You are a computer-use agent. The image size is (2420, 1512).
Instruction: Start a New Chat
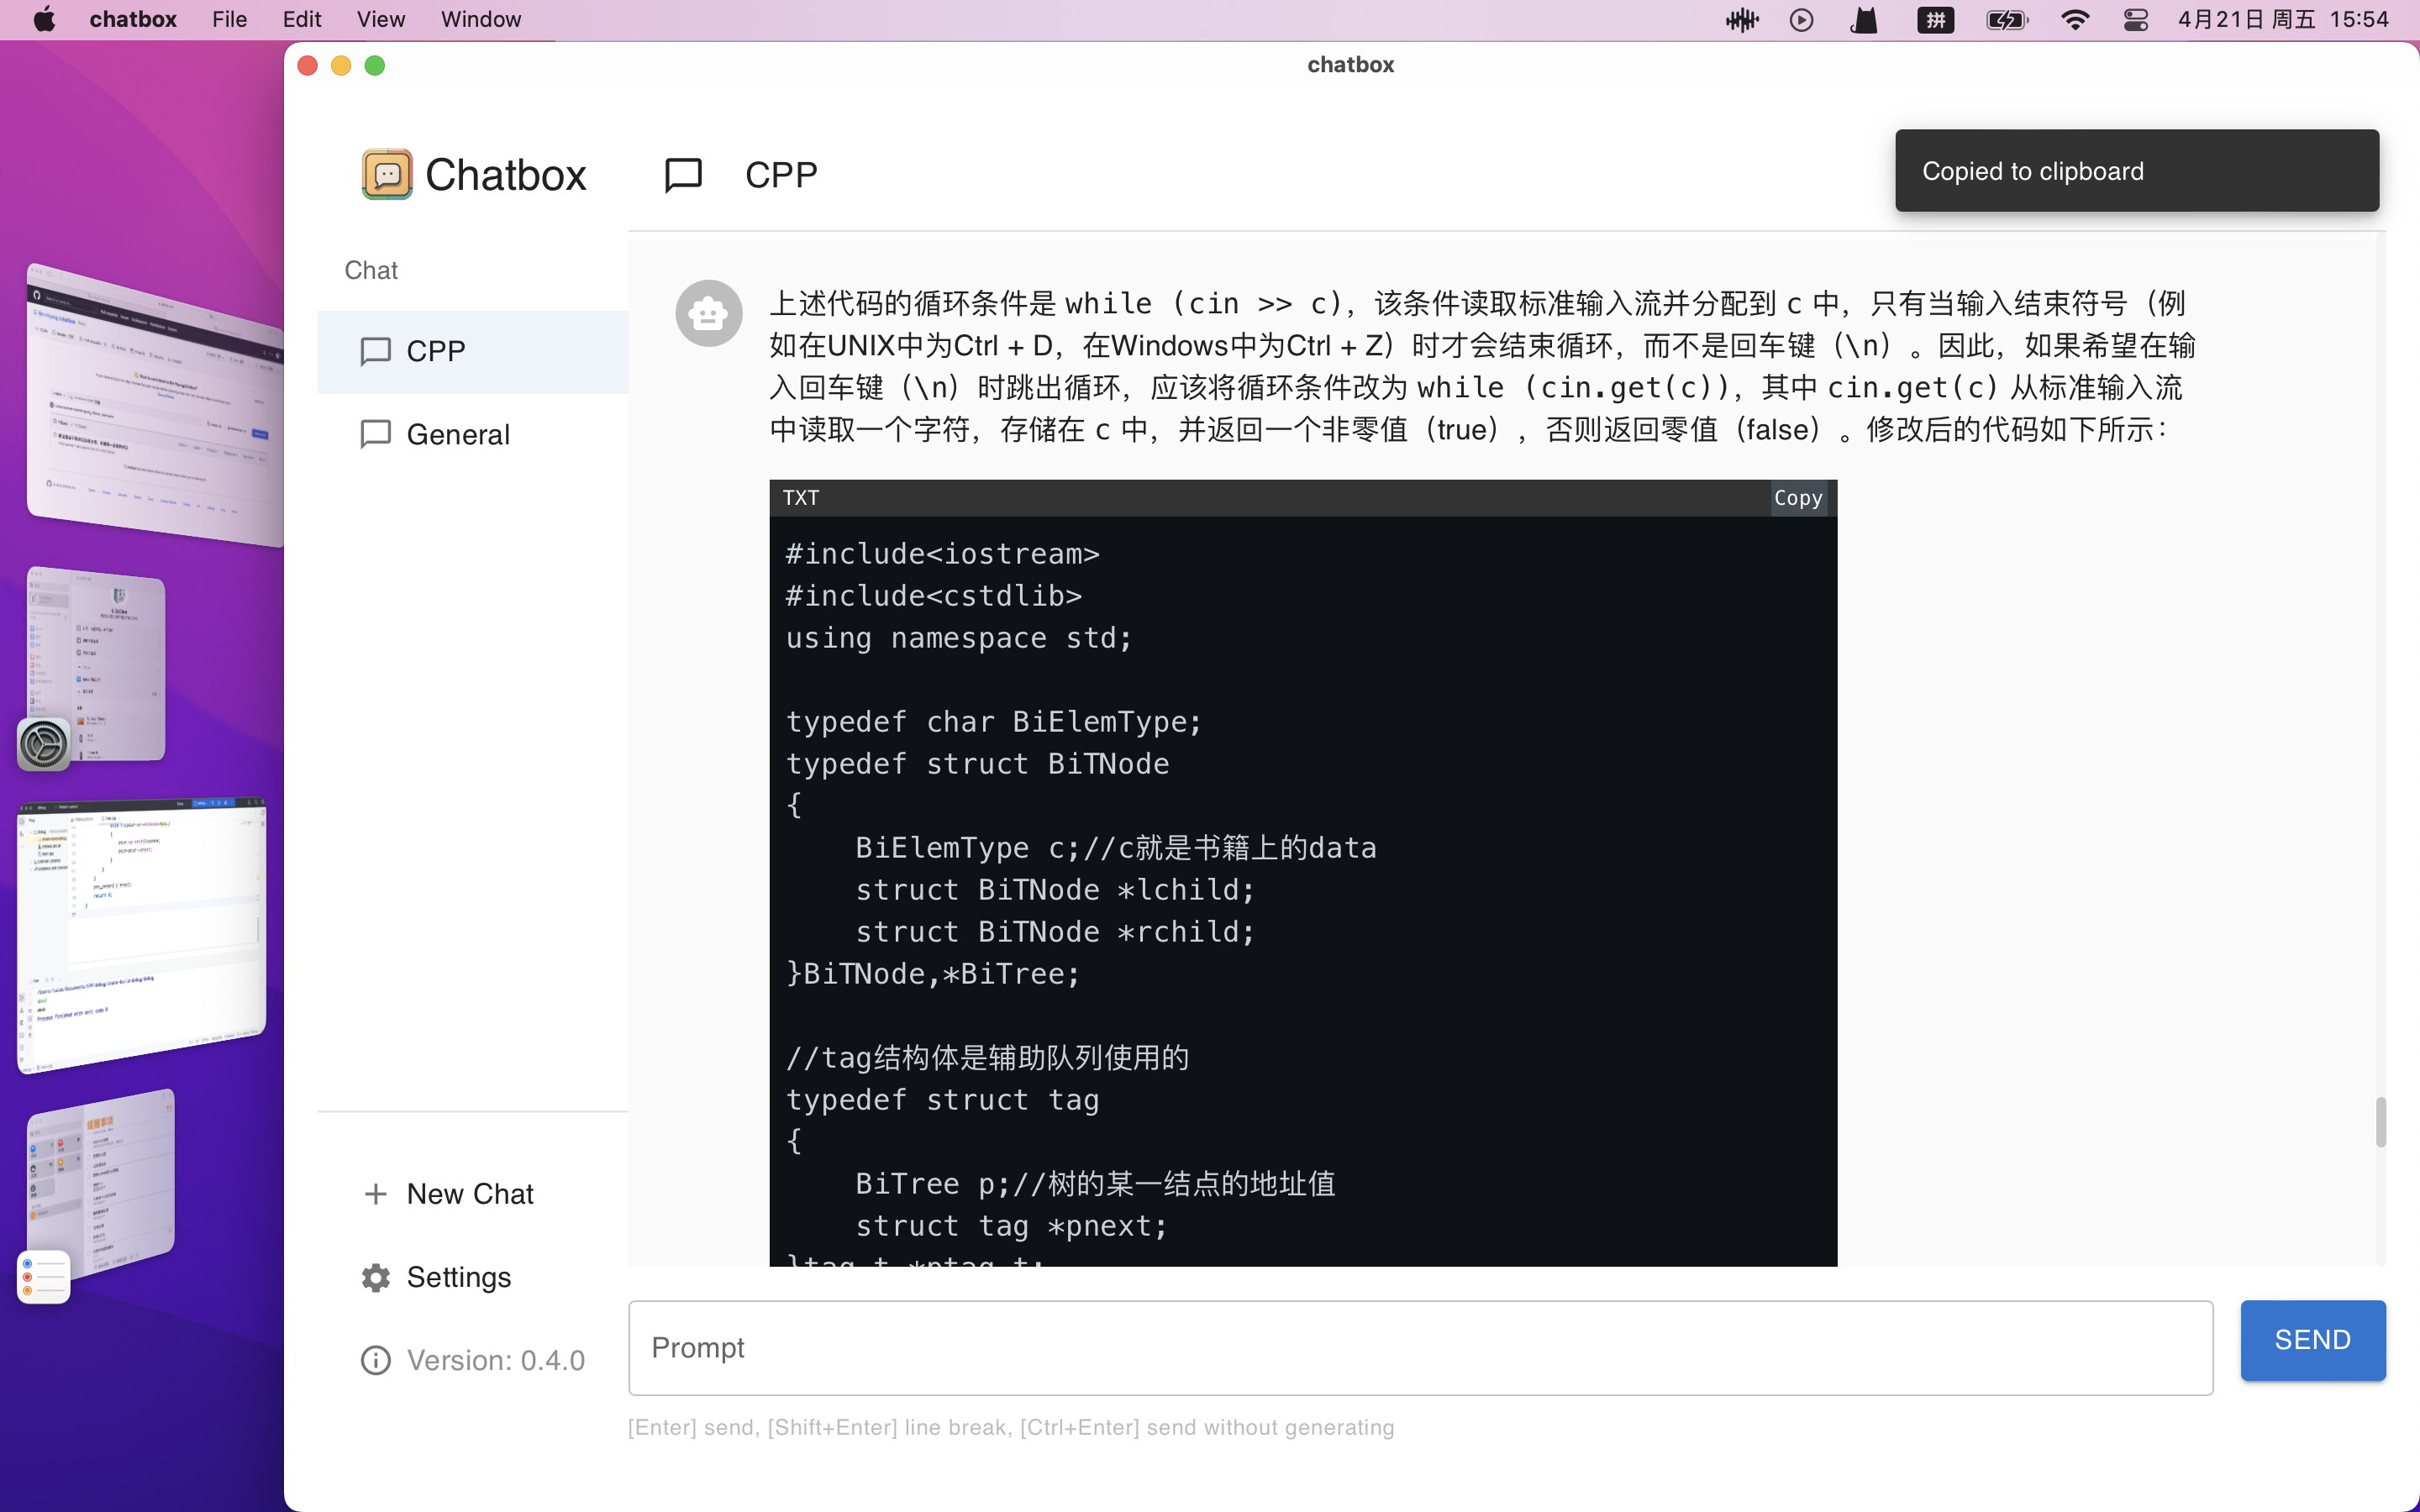(x=470, y=1193)
